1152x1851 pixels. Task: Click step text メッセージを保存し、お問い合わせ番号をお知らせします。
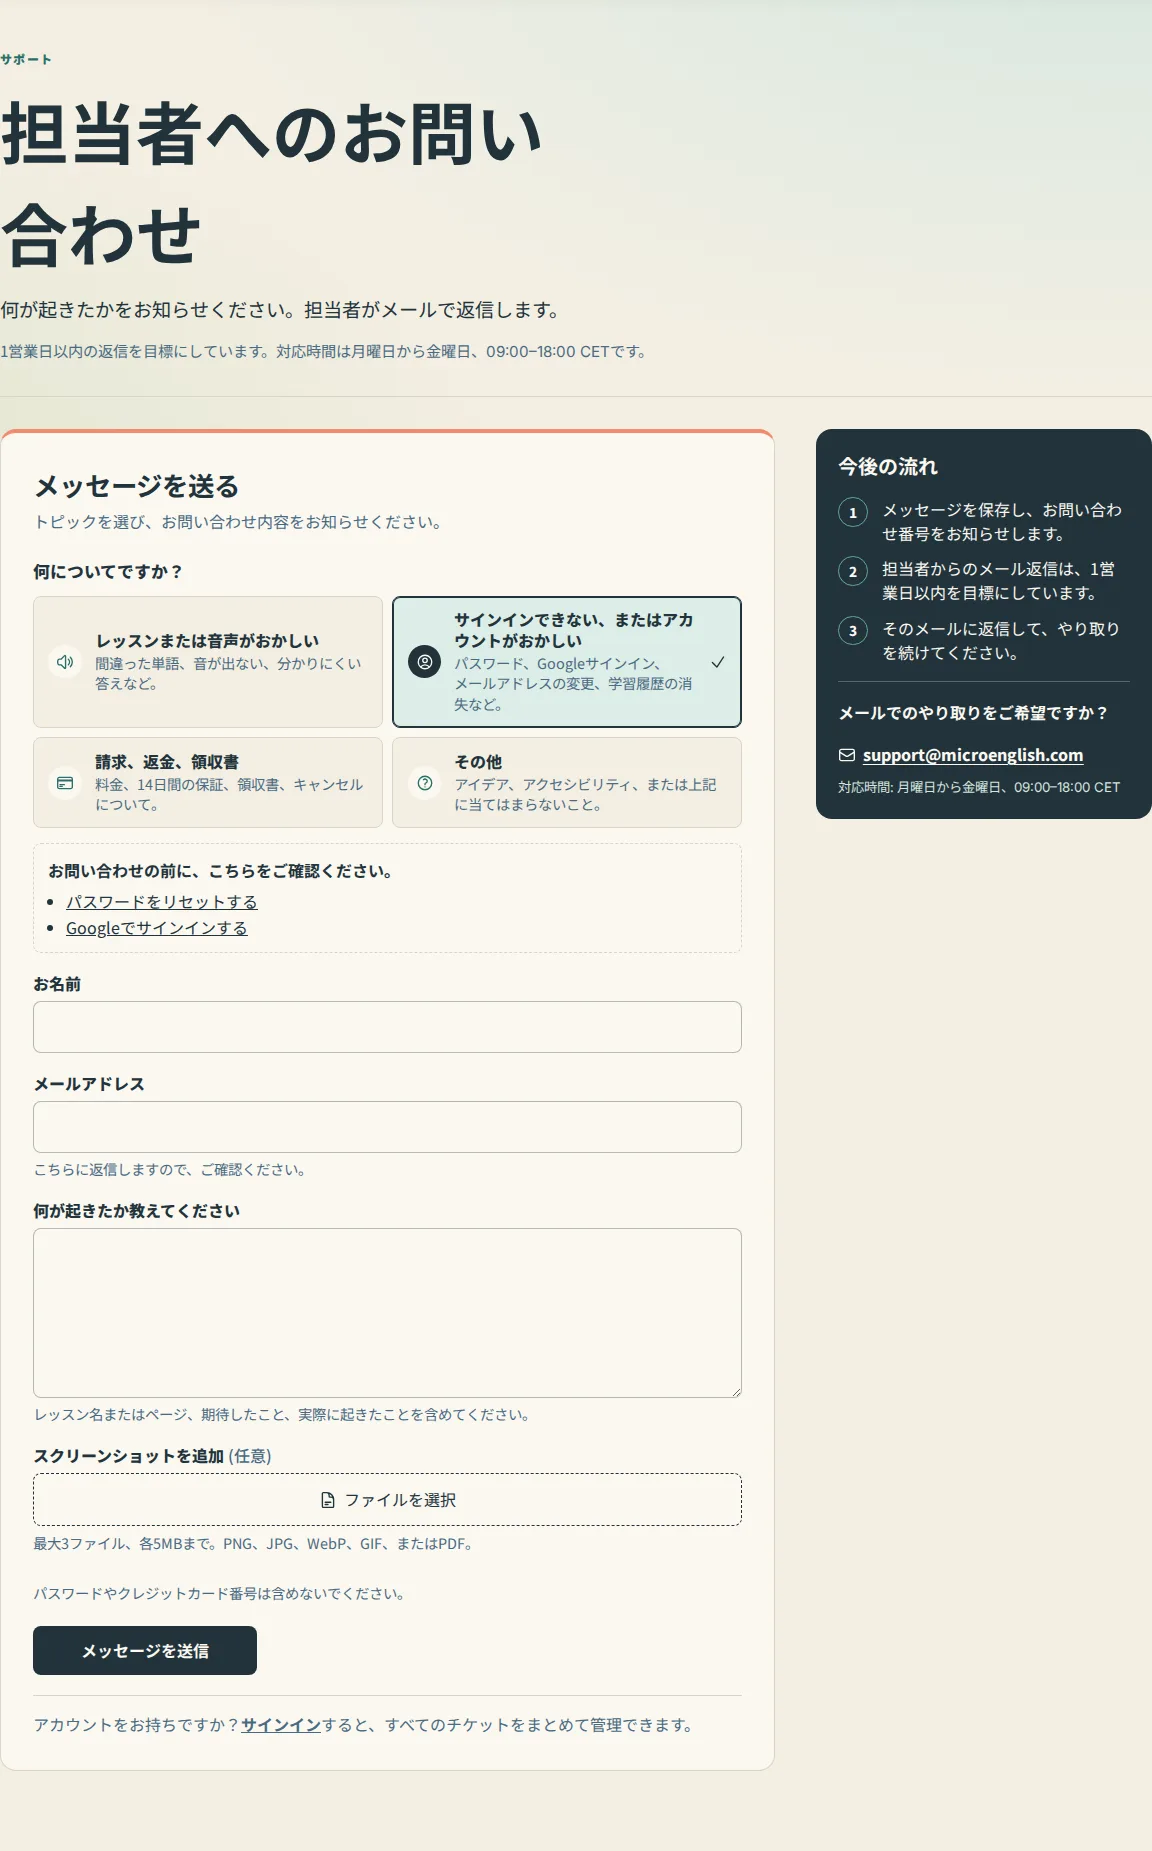(1002, 522)
